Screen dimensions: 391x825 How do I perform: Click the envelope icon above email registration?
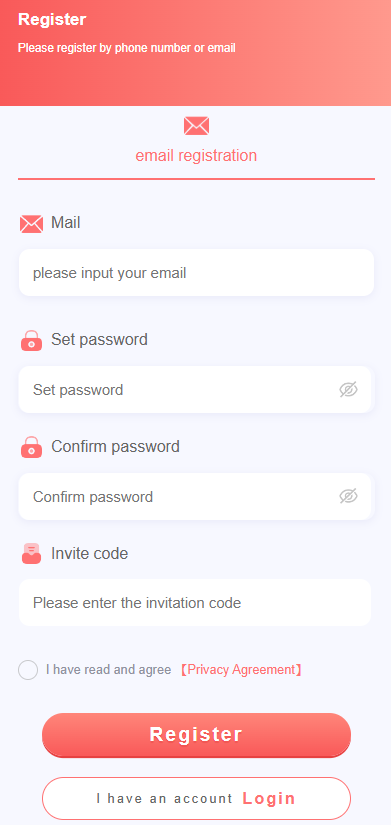(x=196, y=126)
